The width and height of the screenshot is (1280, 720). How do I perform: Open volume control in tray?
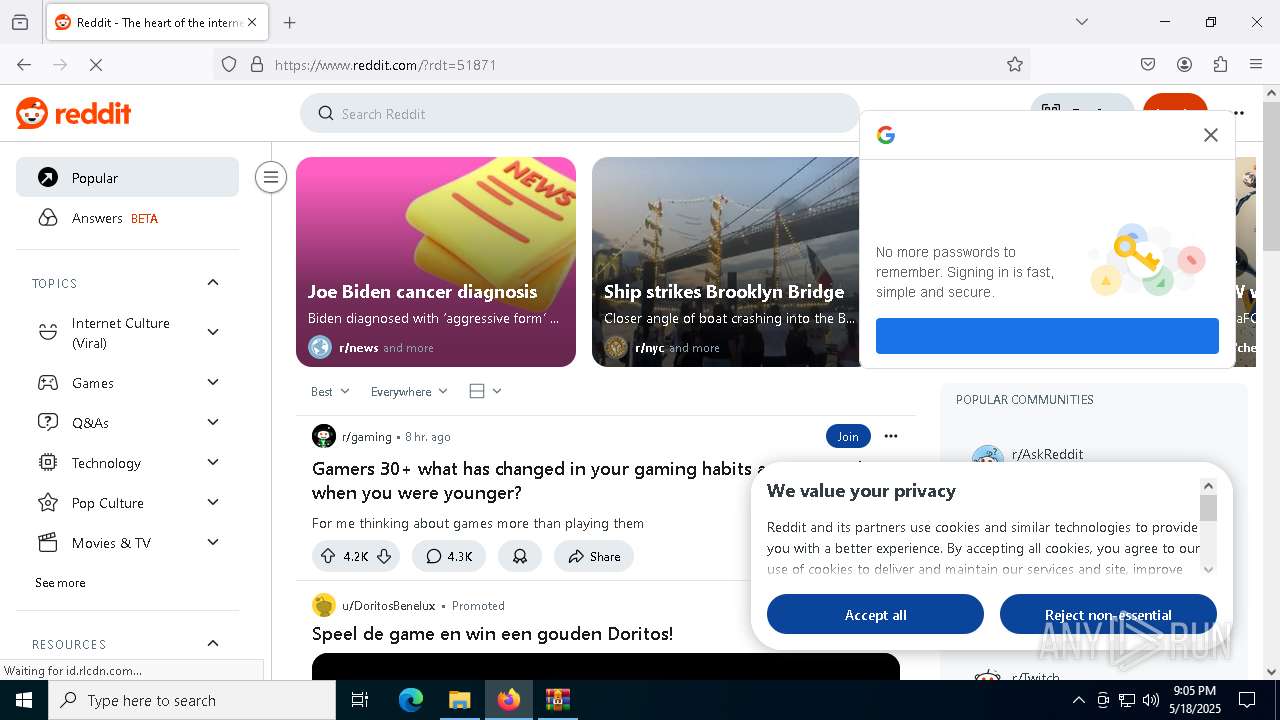[1151, 700]
